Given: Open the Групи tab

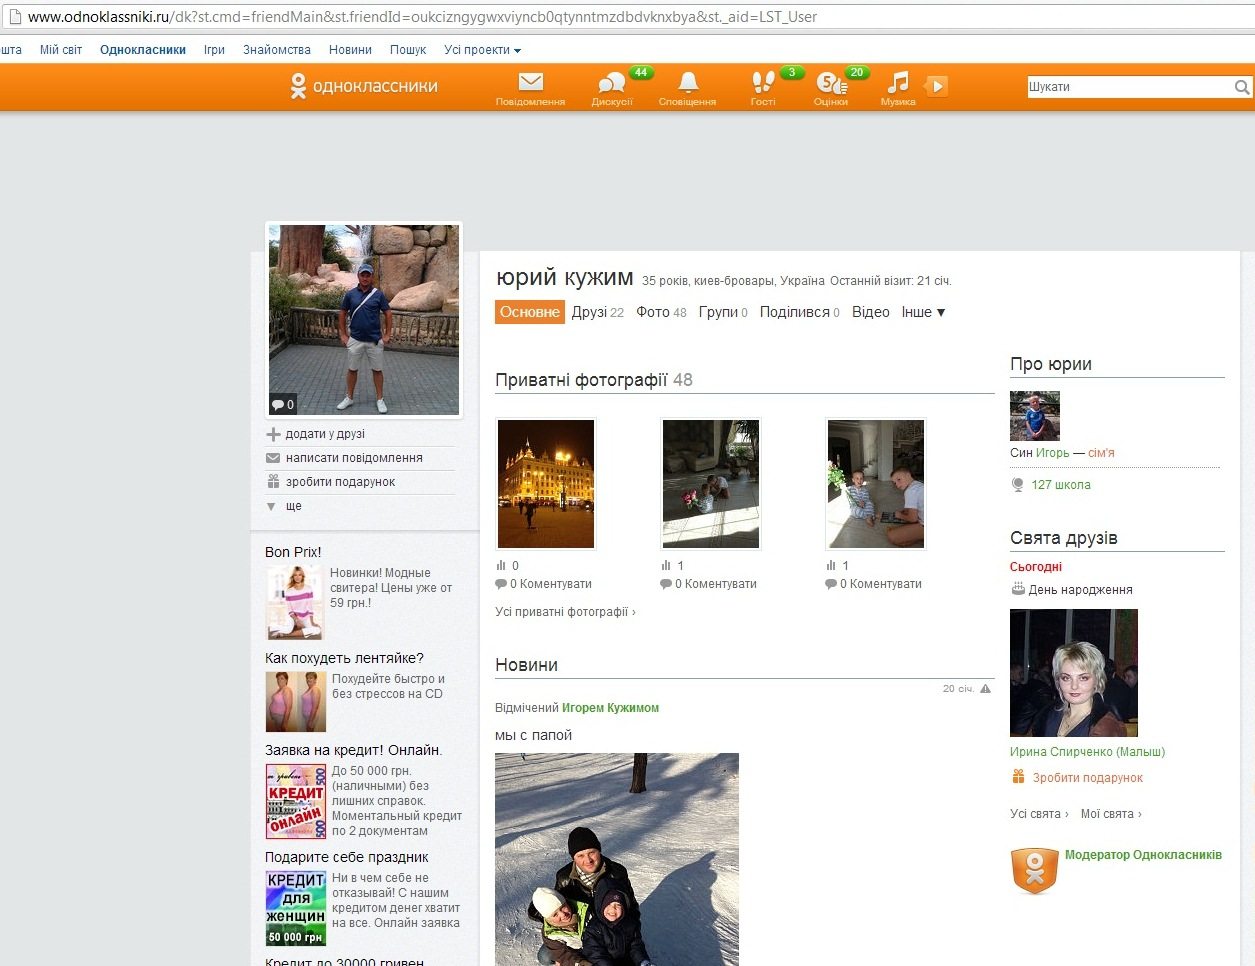Looking at the screenshot, I should (723, 312).
